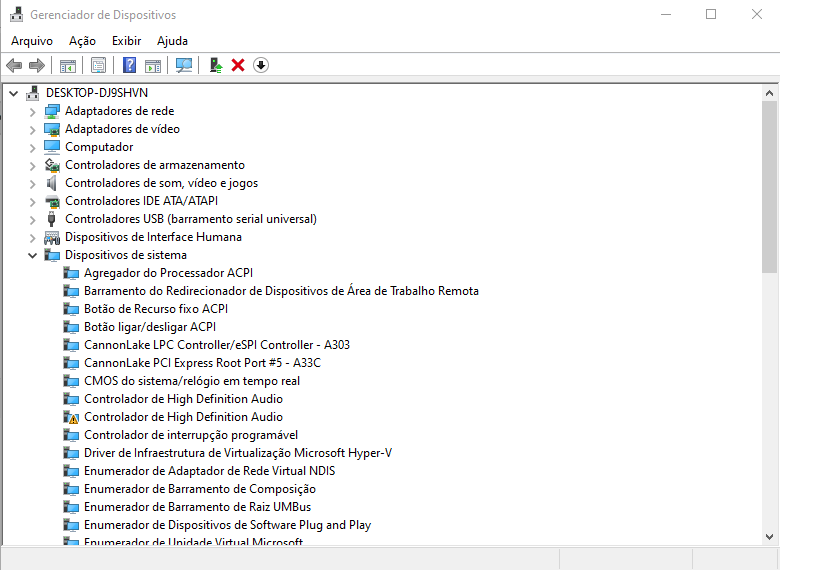Show or hide the console tree pane
The height and width of the screenshot is (570, 816).
[68, 66]
